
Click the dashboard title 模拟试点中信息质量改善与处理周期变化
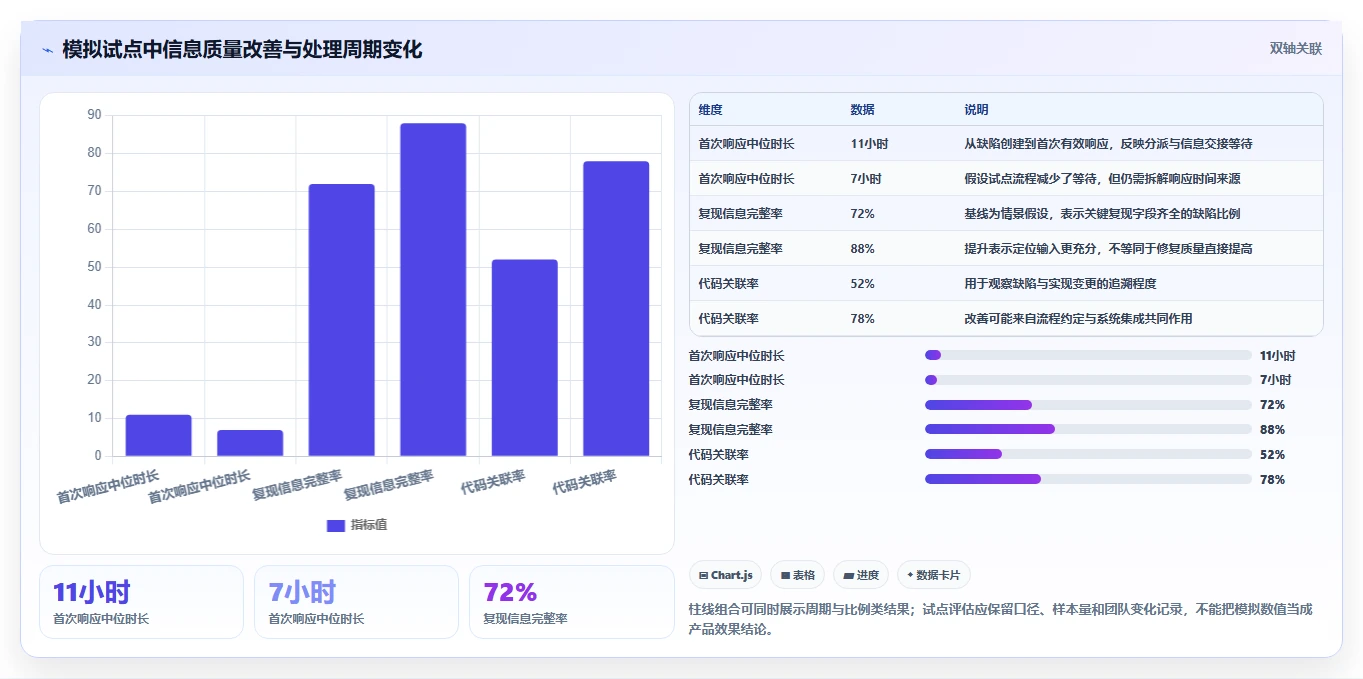[x=242, y=50]
